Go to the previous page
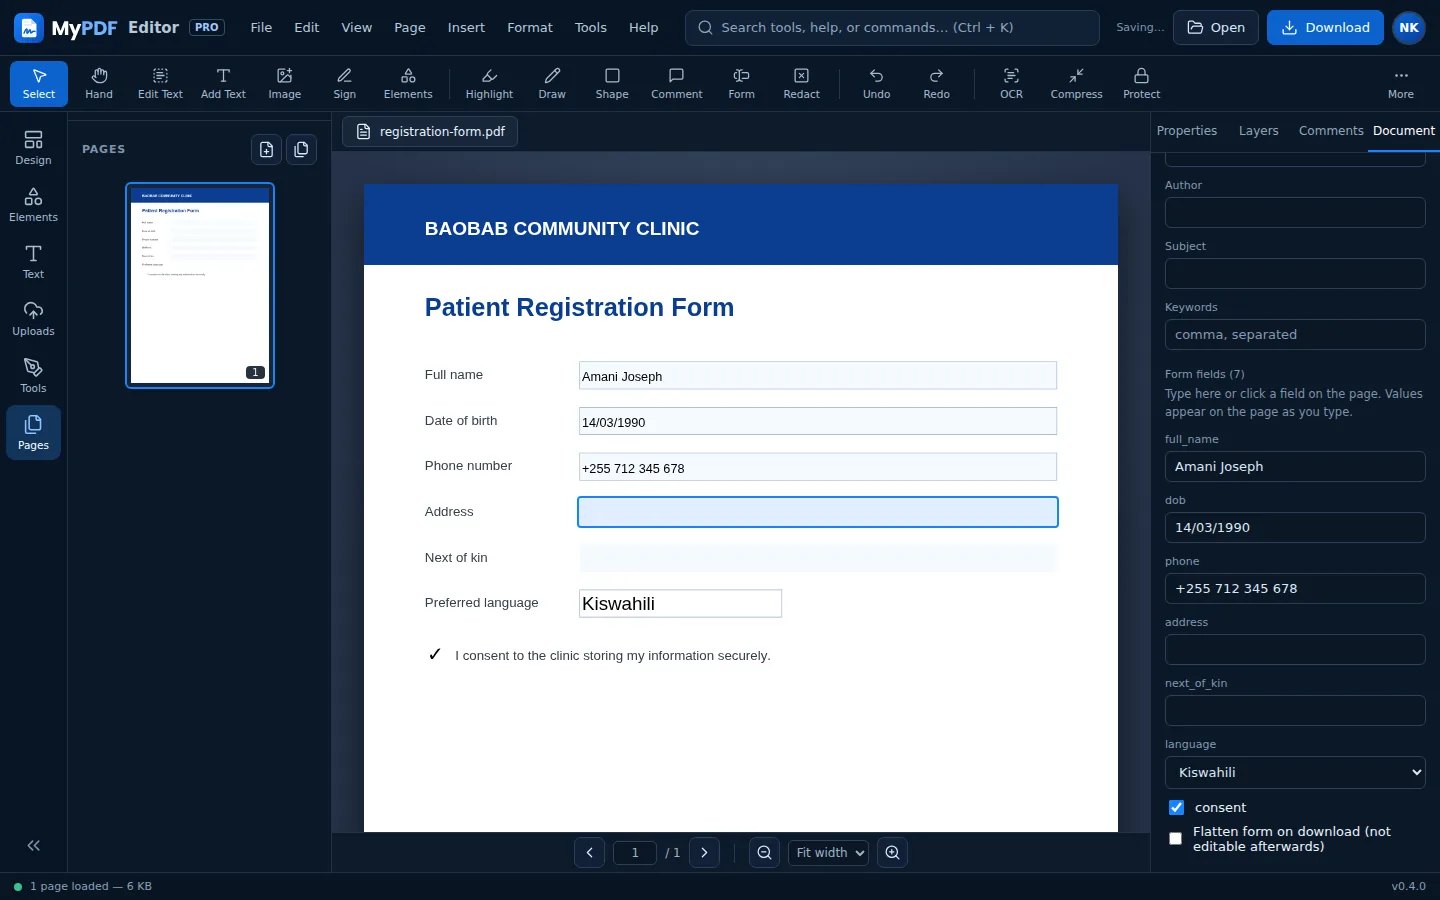This screenshot has width=1440, height=900. coord(589,853)
